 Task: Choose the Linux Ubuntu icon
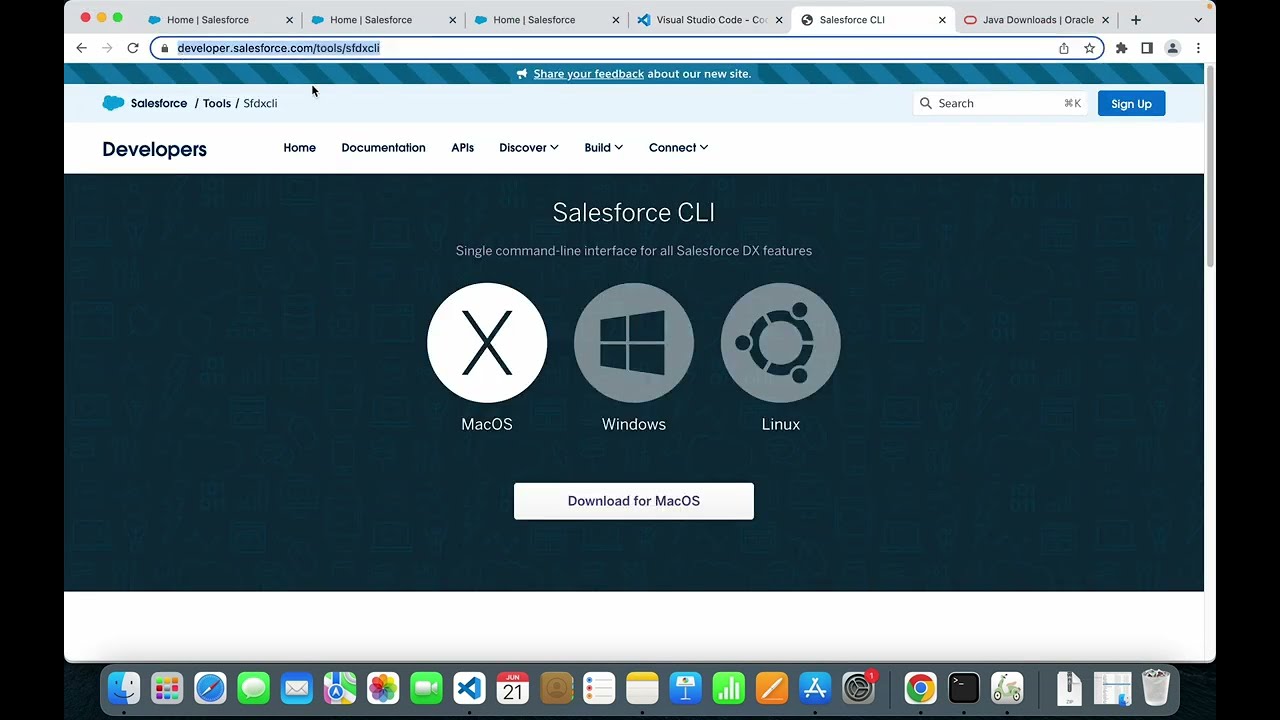click(x=781, y=343)
